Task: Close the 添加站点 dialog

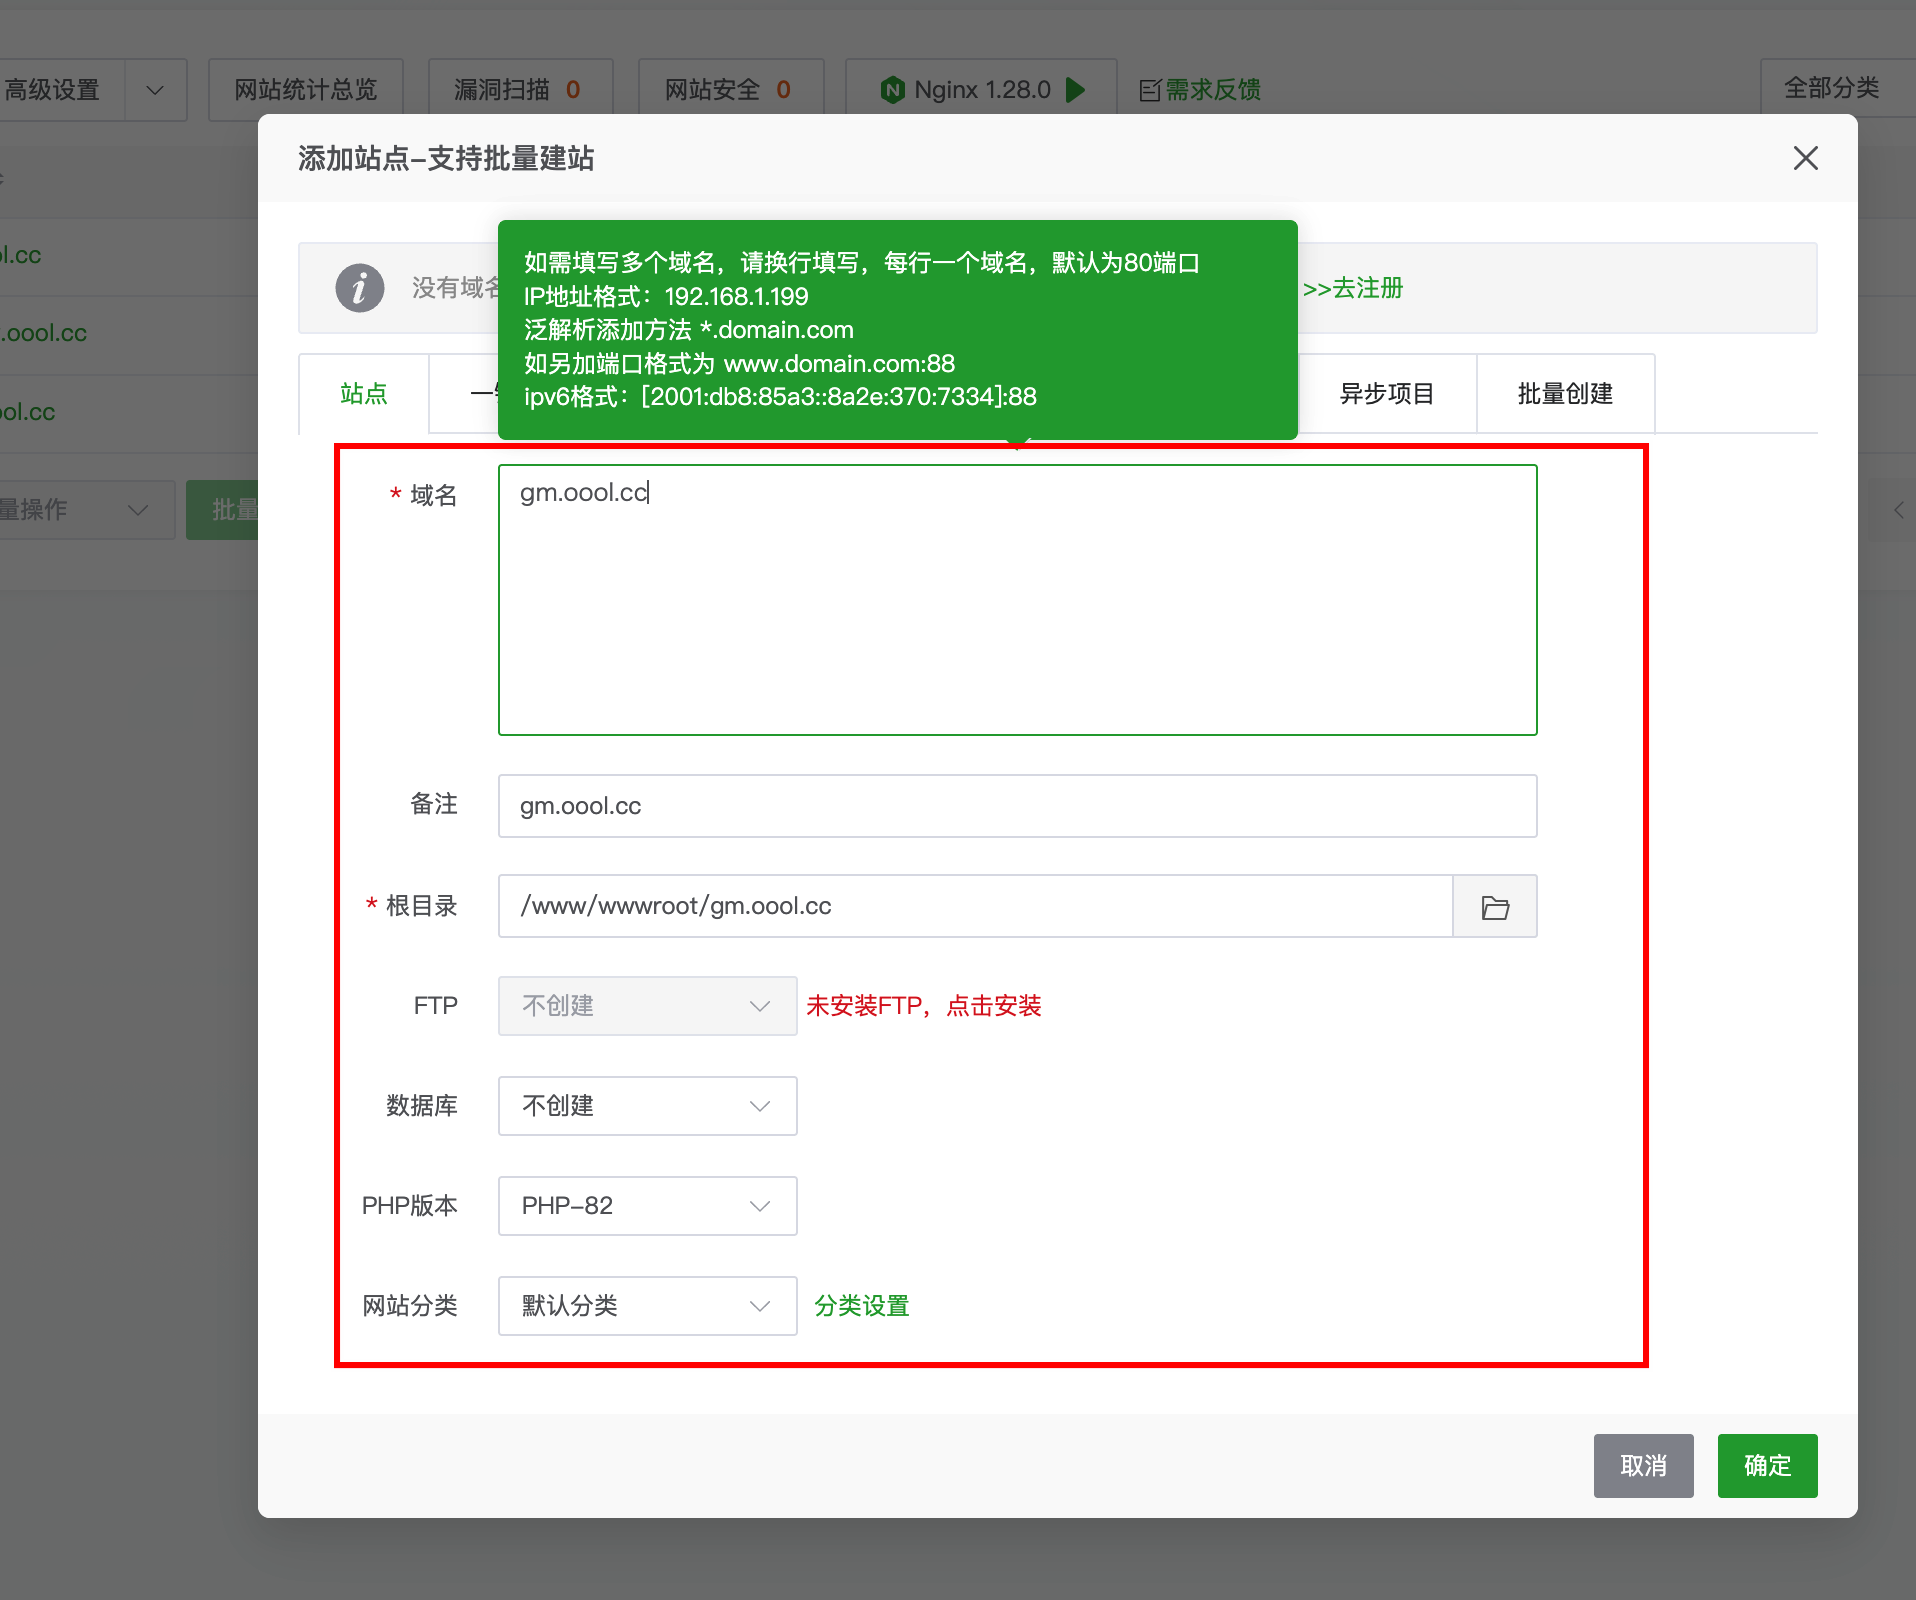Action: coord(1804,158)
